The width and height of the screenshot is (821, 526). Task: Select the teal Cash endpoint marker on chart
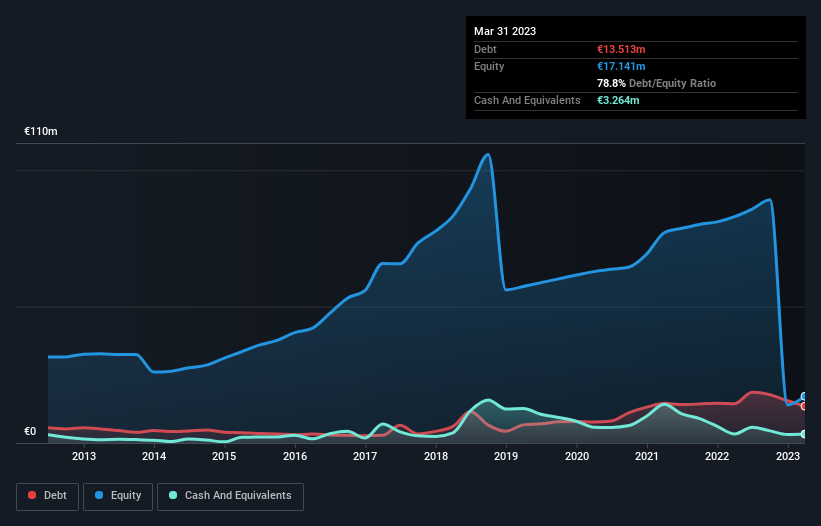click(804, 434)
